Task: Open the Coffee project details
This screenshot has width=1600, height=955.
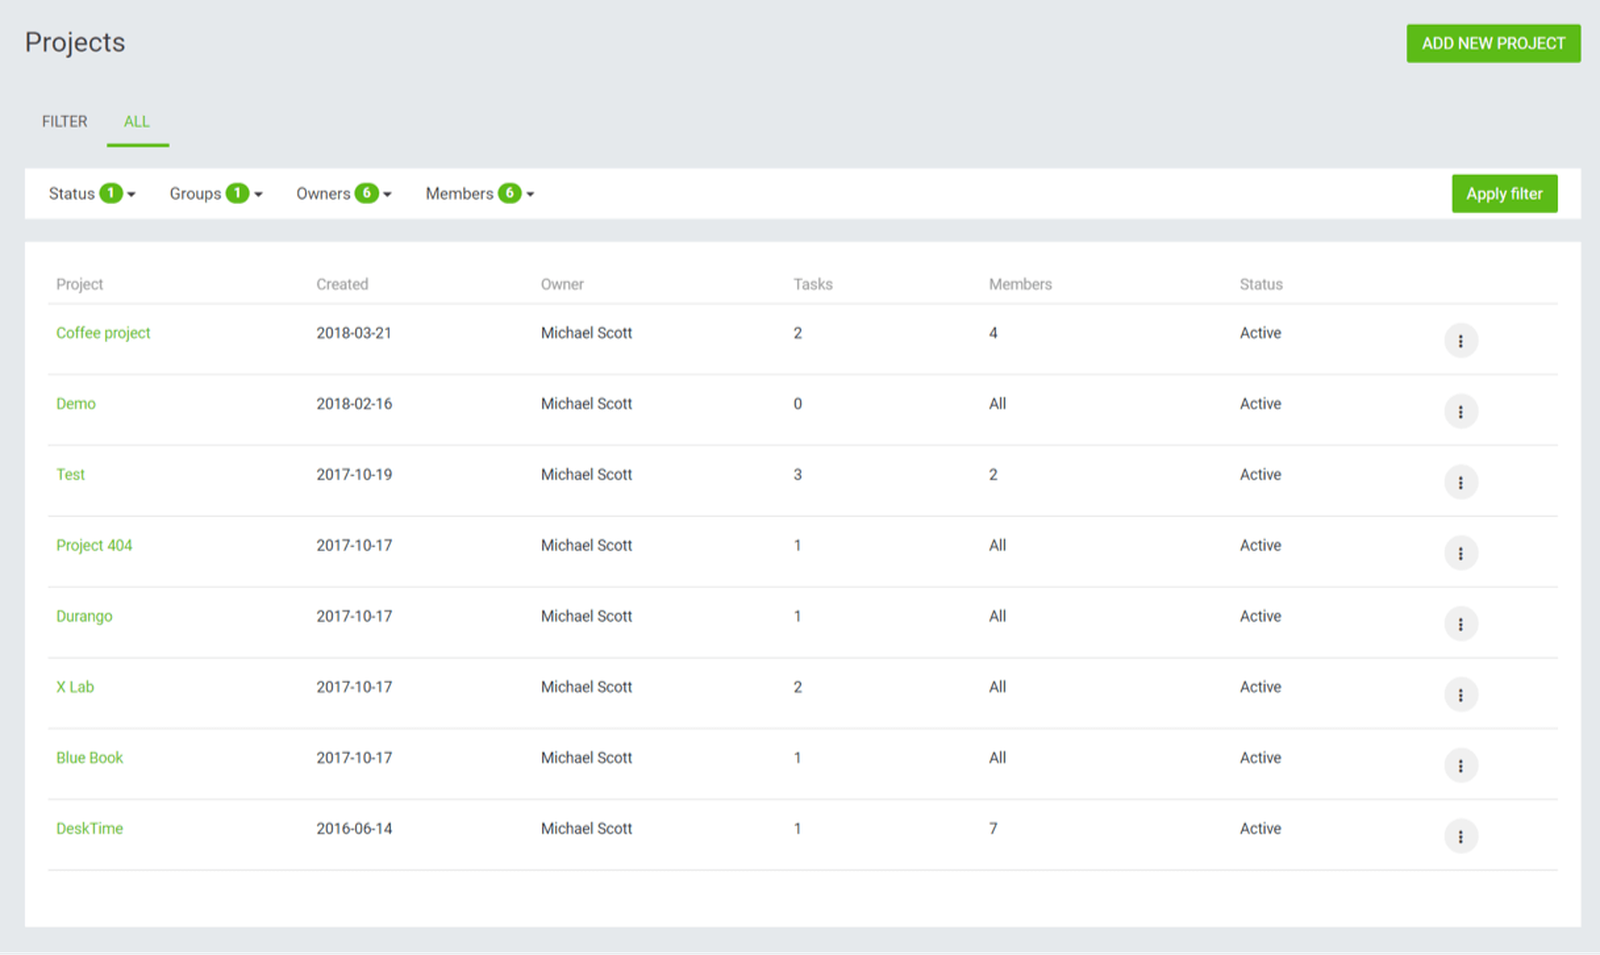Action: [103, 333]
